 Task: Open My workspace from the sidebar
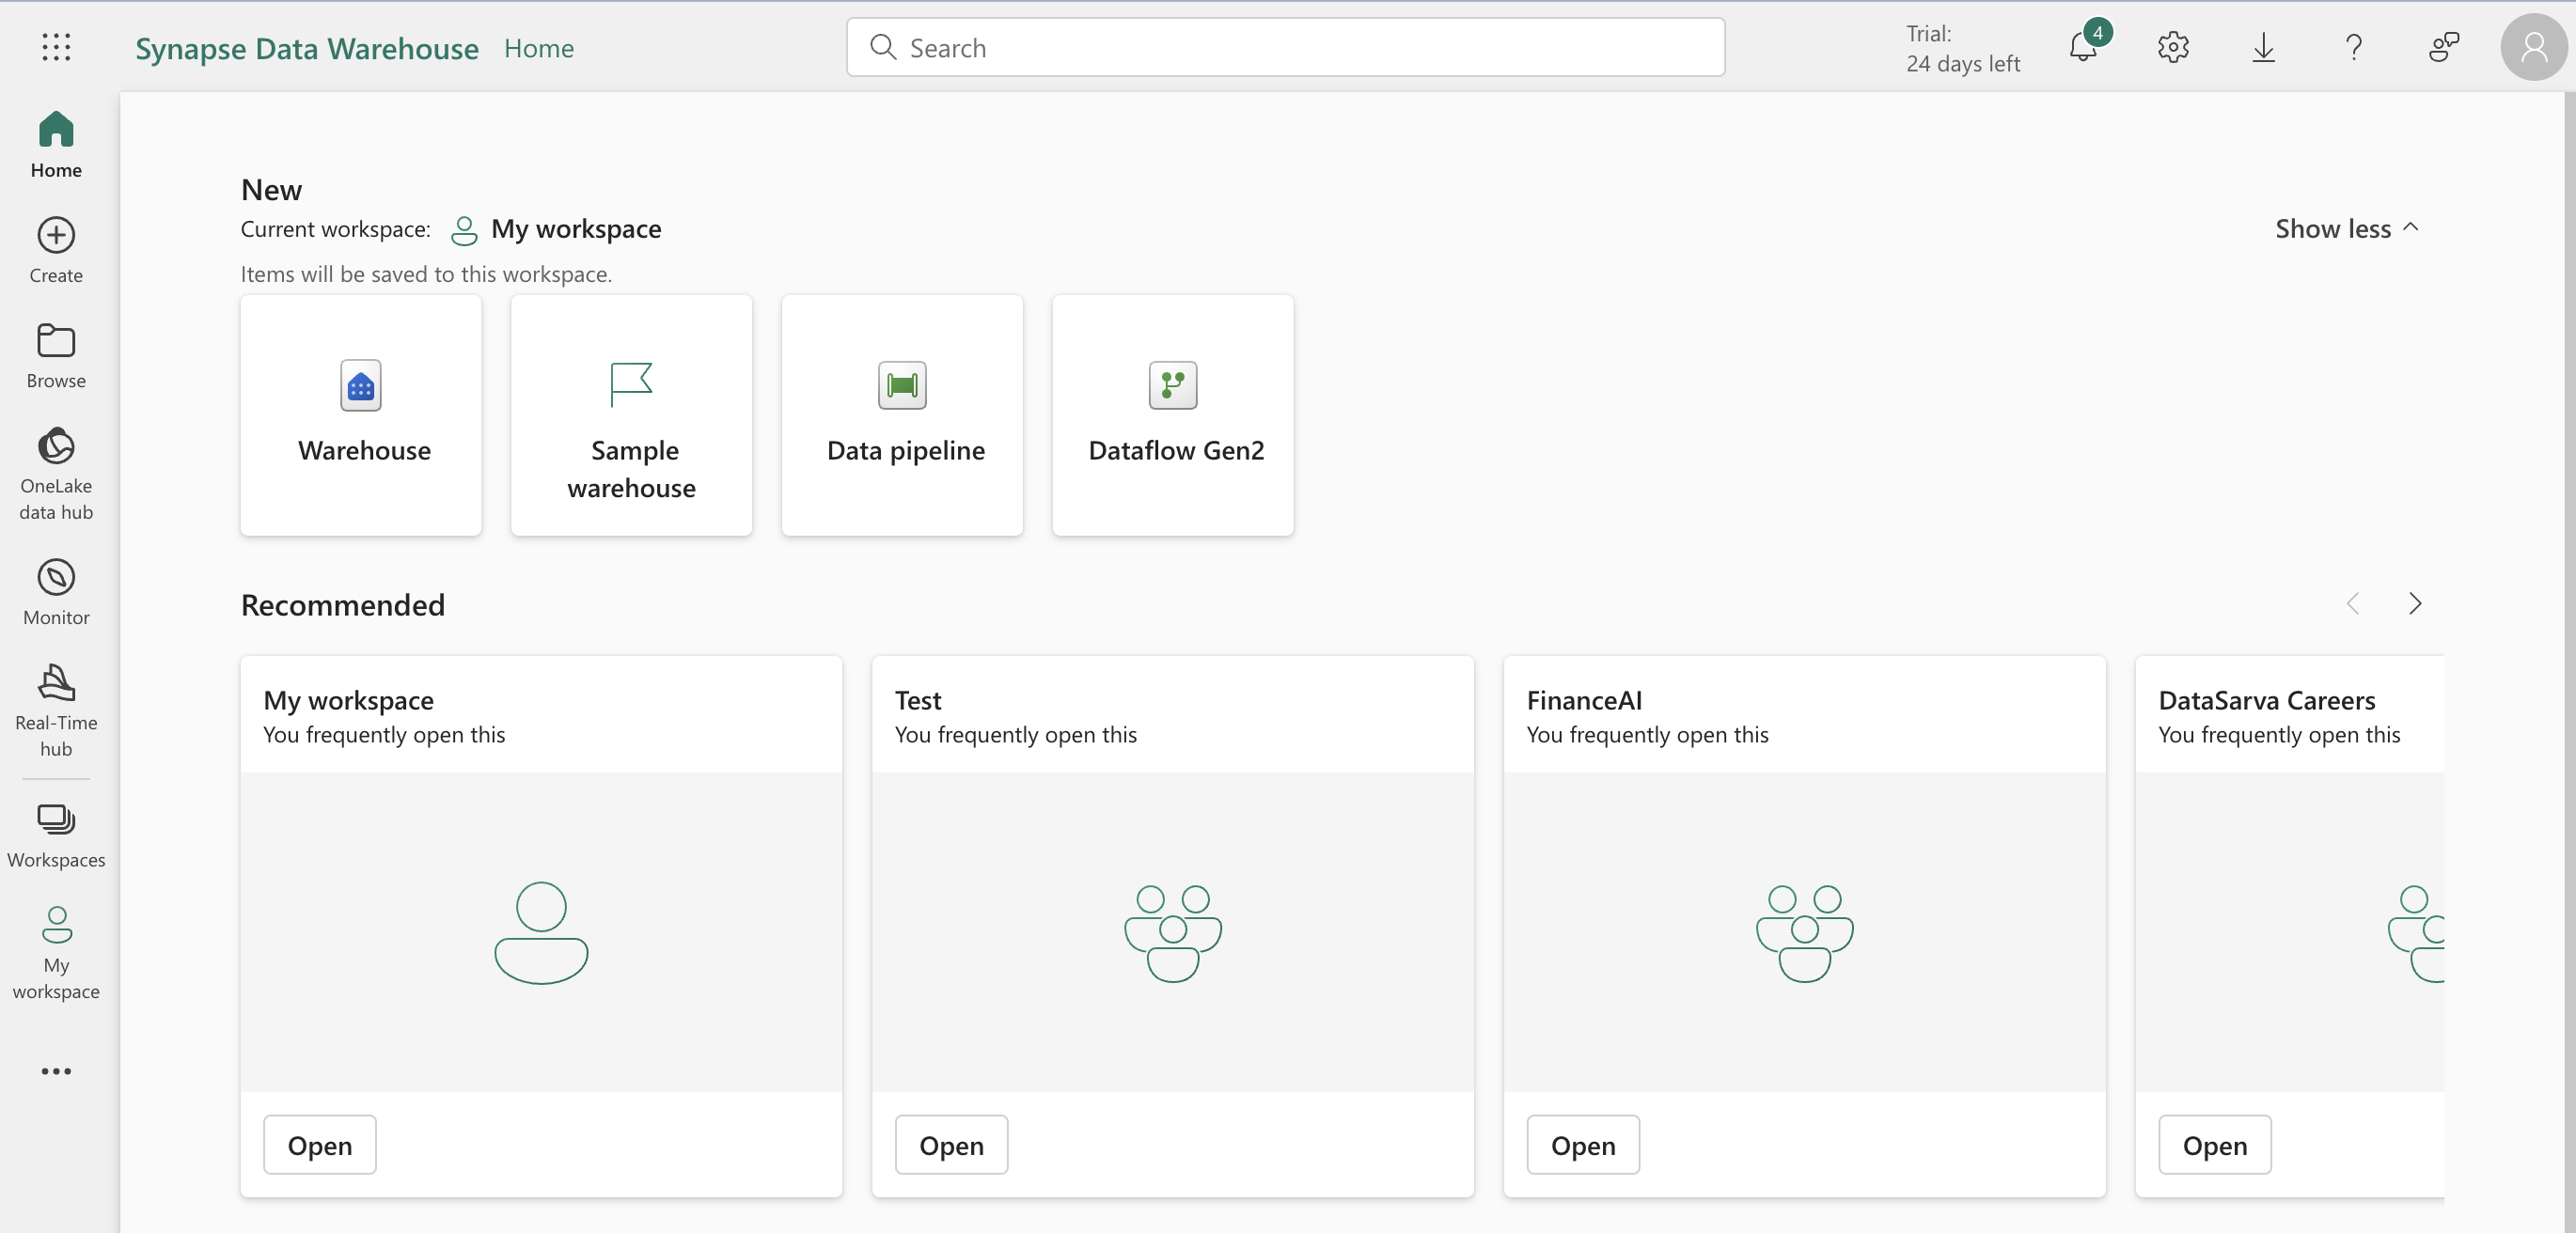[x=56, y=953]
